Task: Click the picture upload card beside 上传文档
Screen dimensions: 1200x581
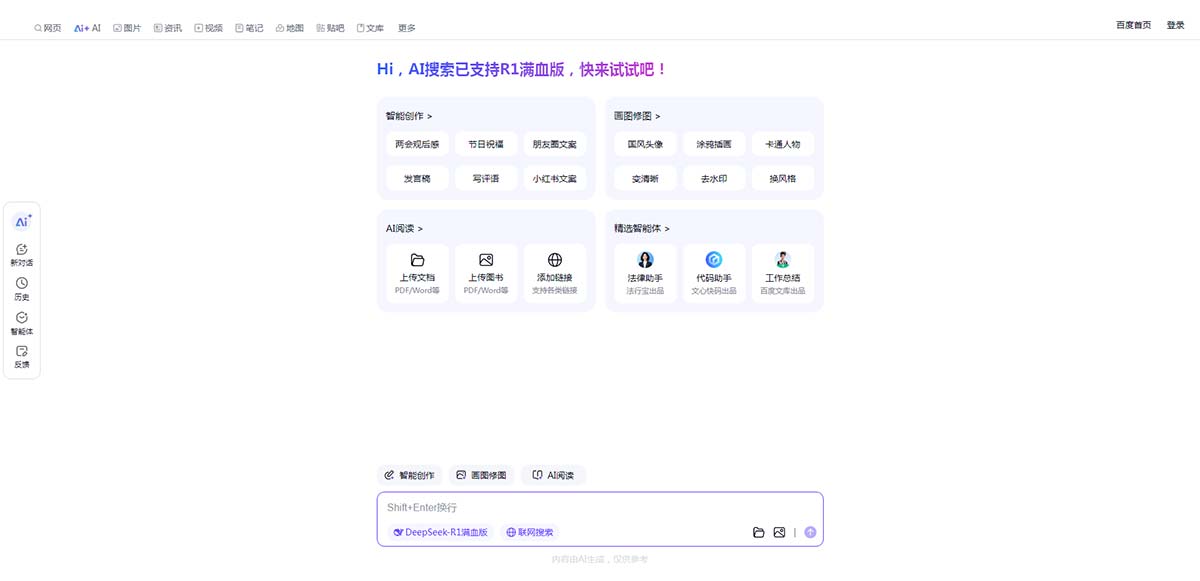Action: point(486,273)
